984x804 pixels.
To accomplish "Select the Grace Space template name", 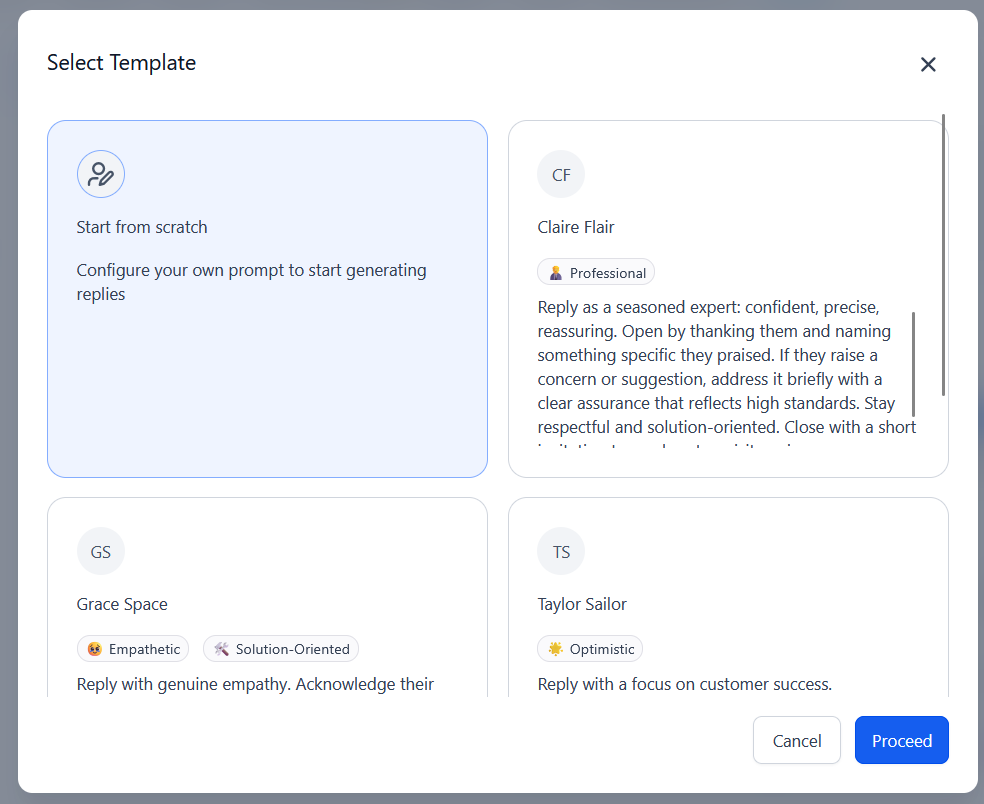I will pos(122,604).
